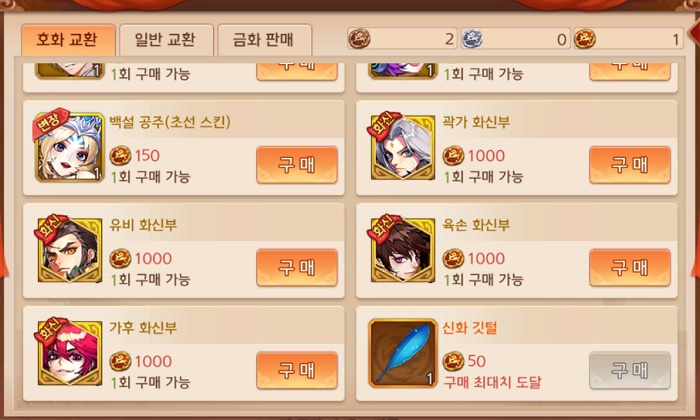Image resolution: width=700 pixels, height=420 pixels.
Task: Open the 백설 공주 skin portrait icon
Action: [x=69, y=148]
